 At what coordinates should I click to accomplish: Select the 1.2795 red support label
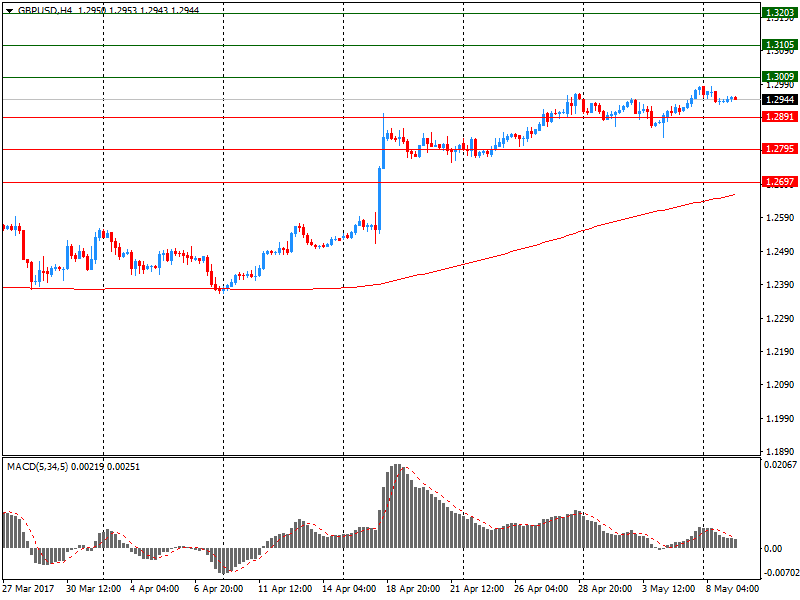point(780,149)
